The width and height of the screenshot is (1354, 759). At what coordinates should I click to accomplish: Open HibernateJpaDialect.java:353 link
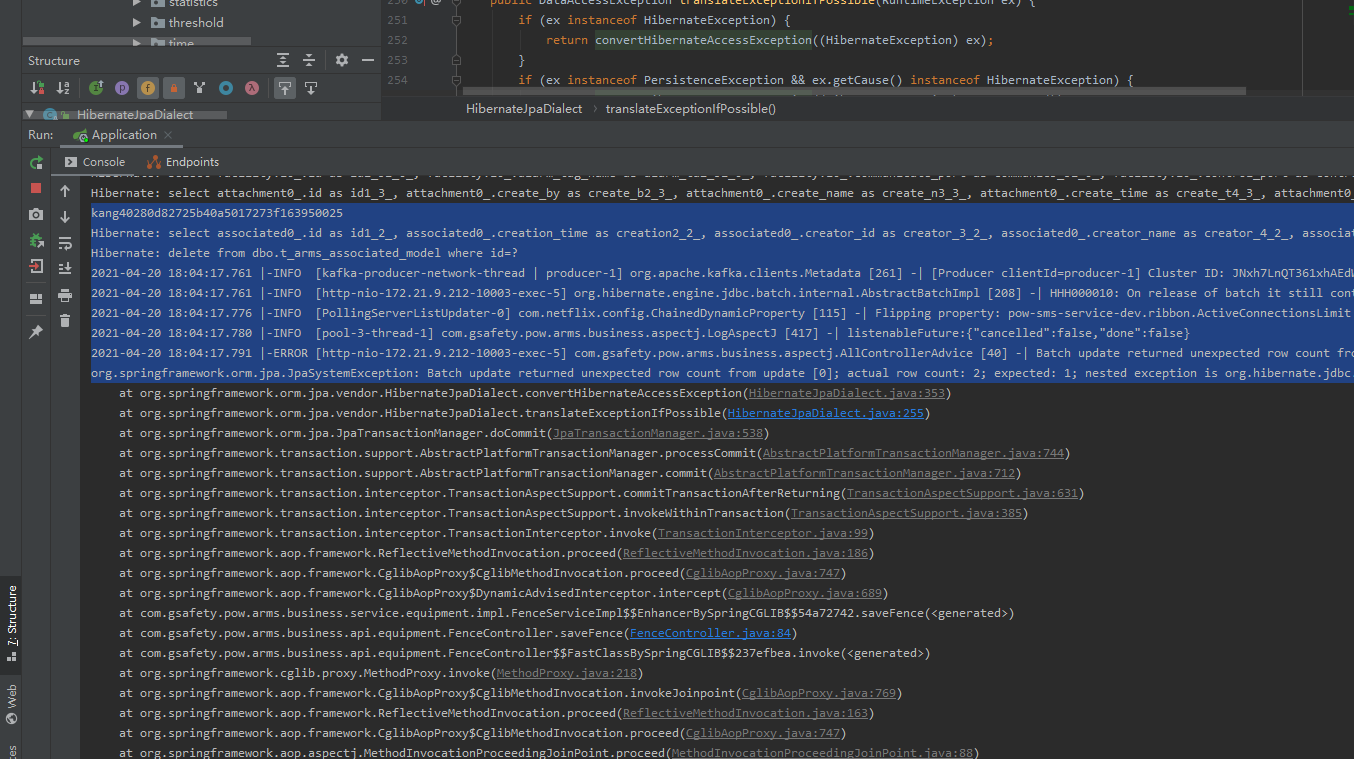tap(846, 393)
